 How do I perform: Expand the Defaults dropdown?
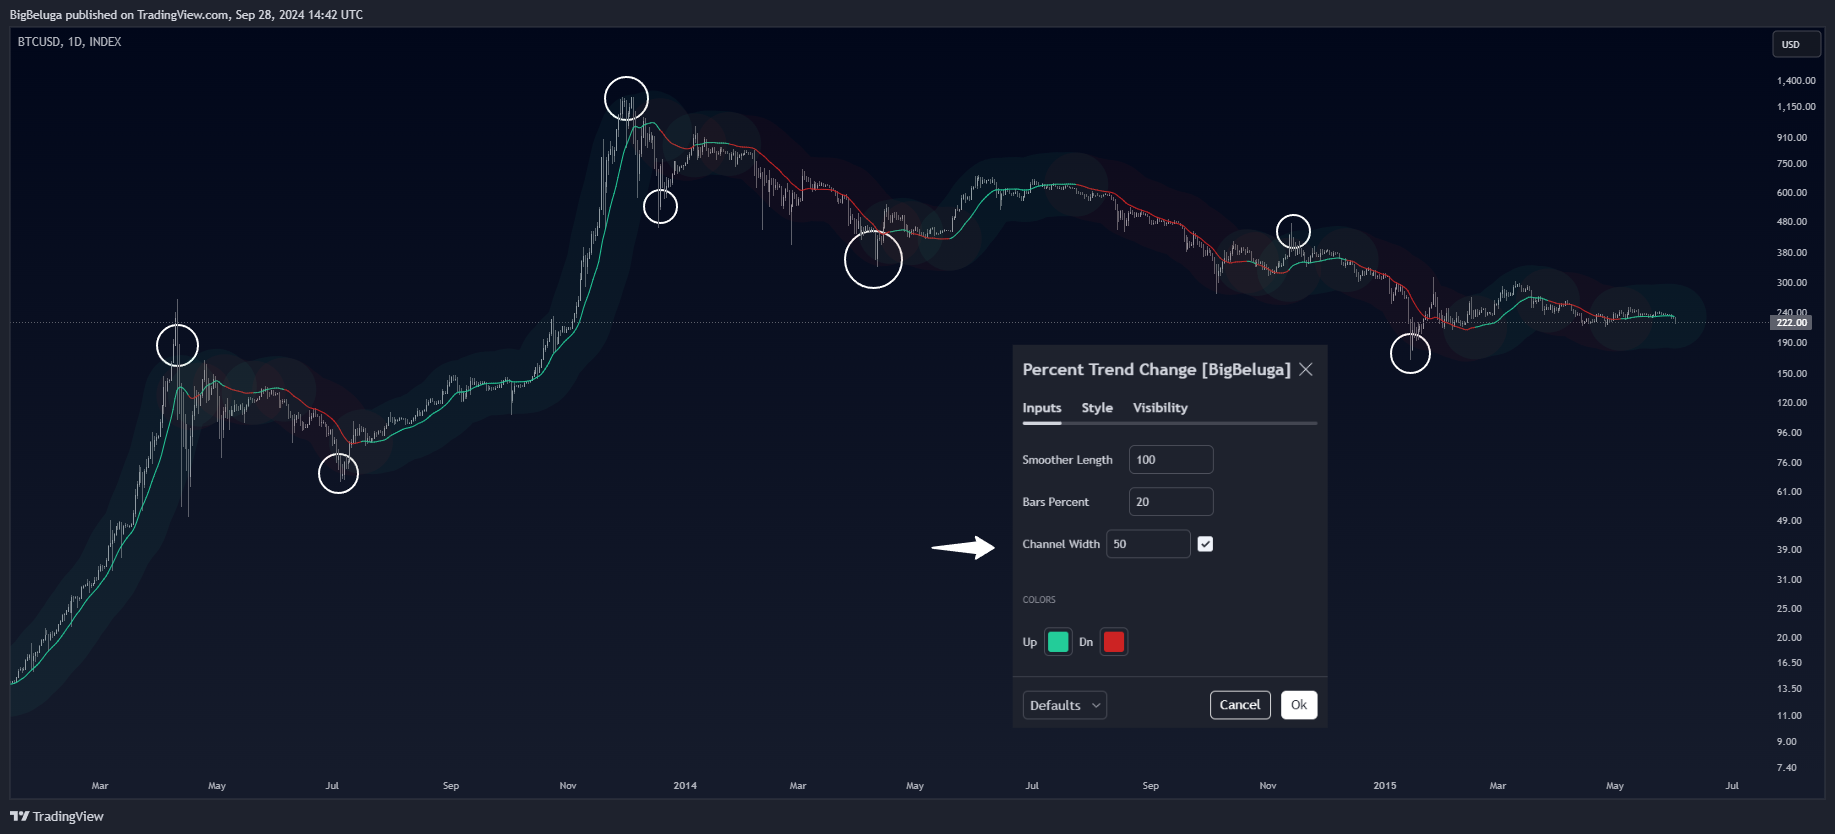tap(1064, 705)
